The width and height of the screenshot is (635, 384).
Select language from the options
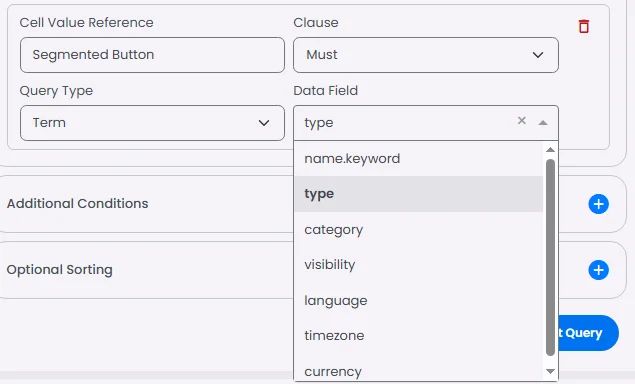419,301
